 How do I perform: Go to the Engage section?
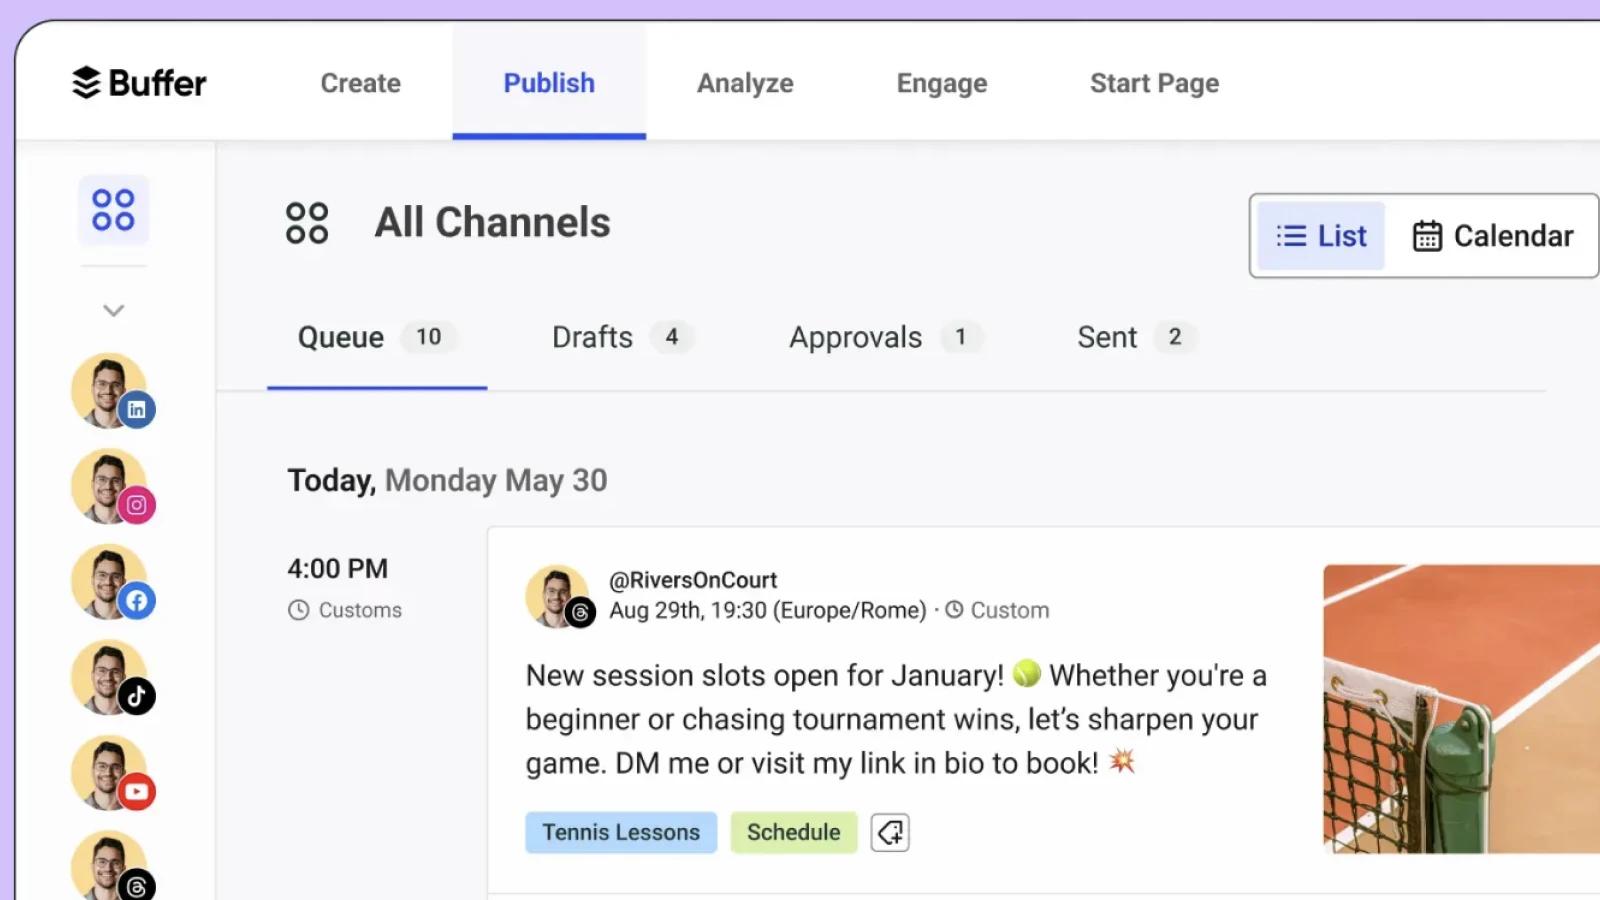click(942, 83)
